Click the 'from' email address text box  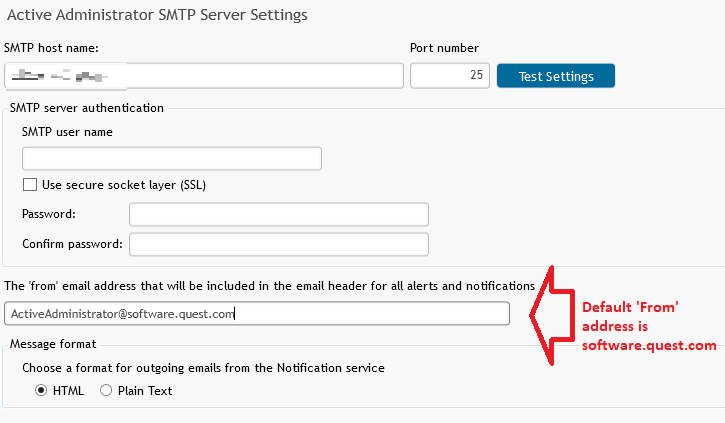[256, 313]
